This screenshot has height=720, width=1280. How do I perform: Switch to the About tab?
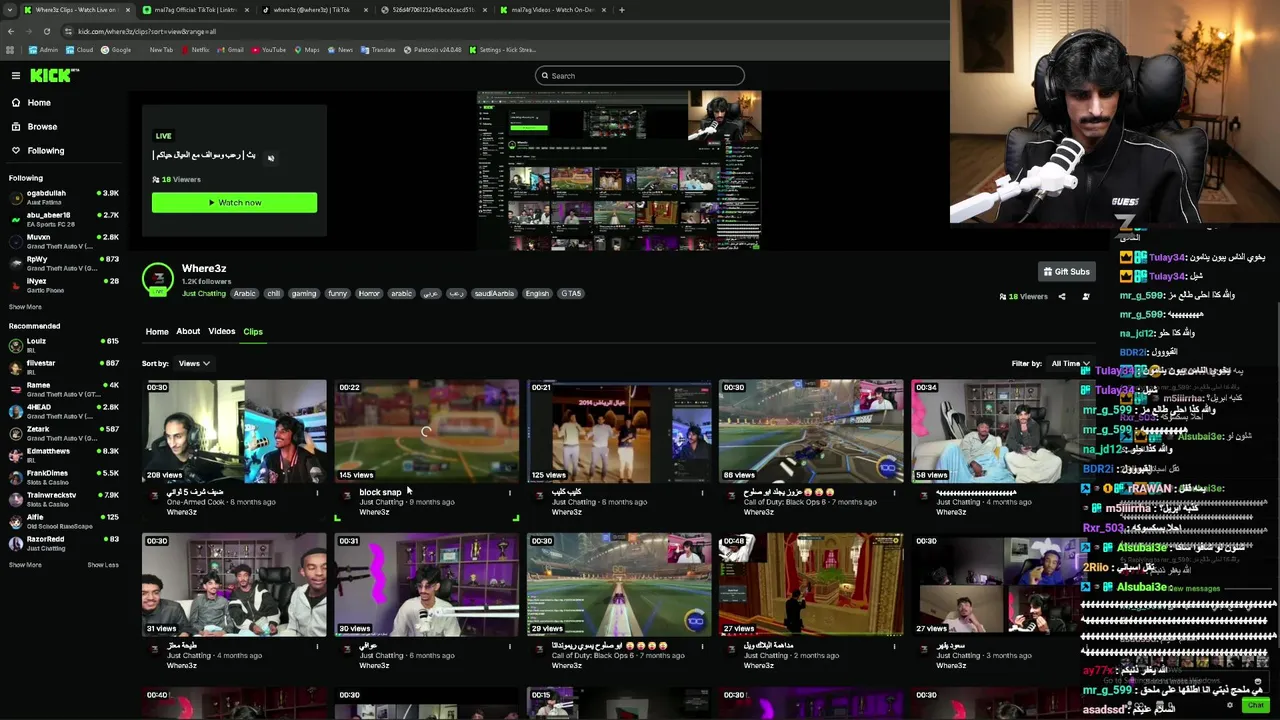click(x=188, y=332)
